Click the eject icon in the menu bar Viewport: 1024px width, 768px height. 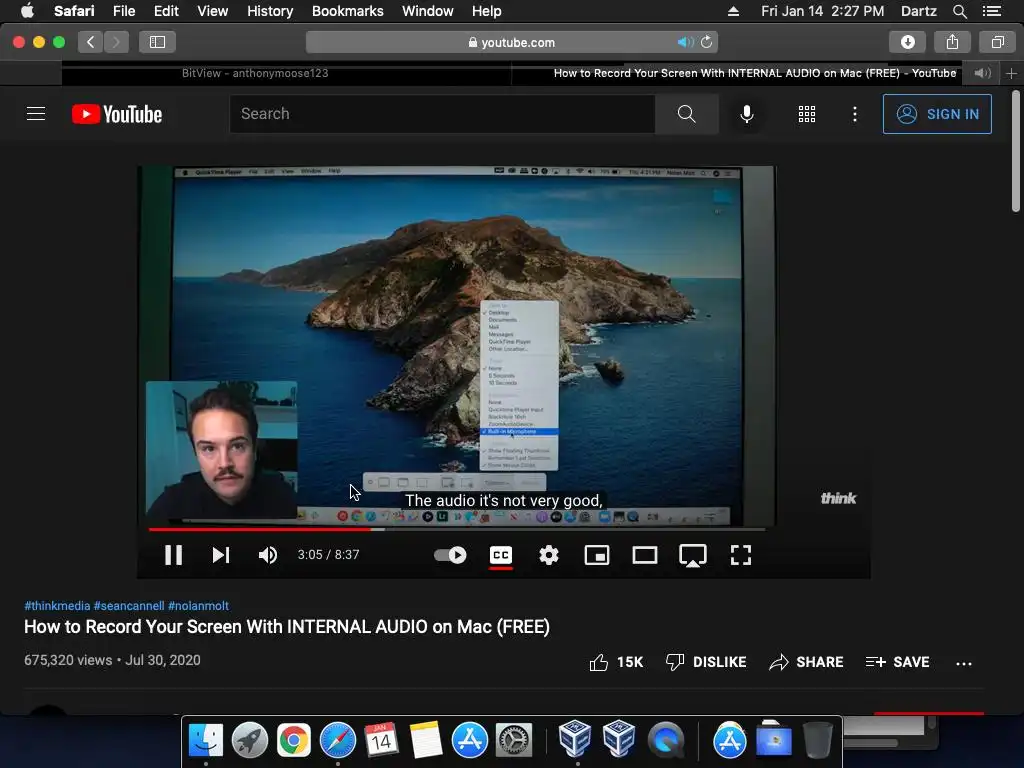point(733,11)
